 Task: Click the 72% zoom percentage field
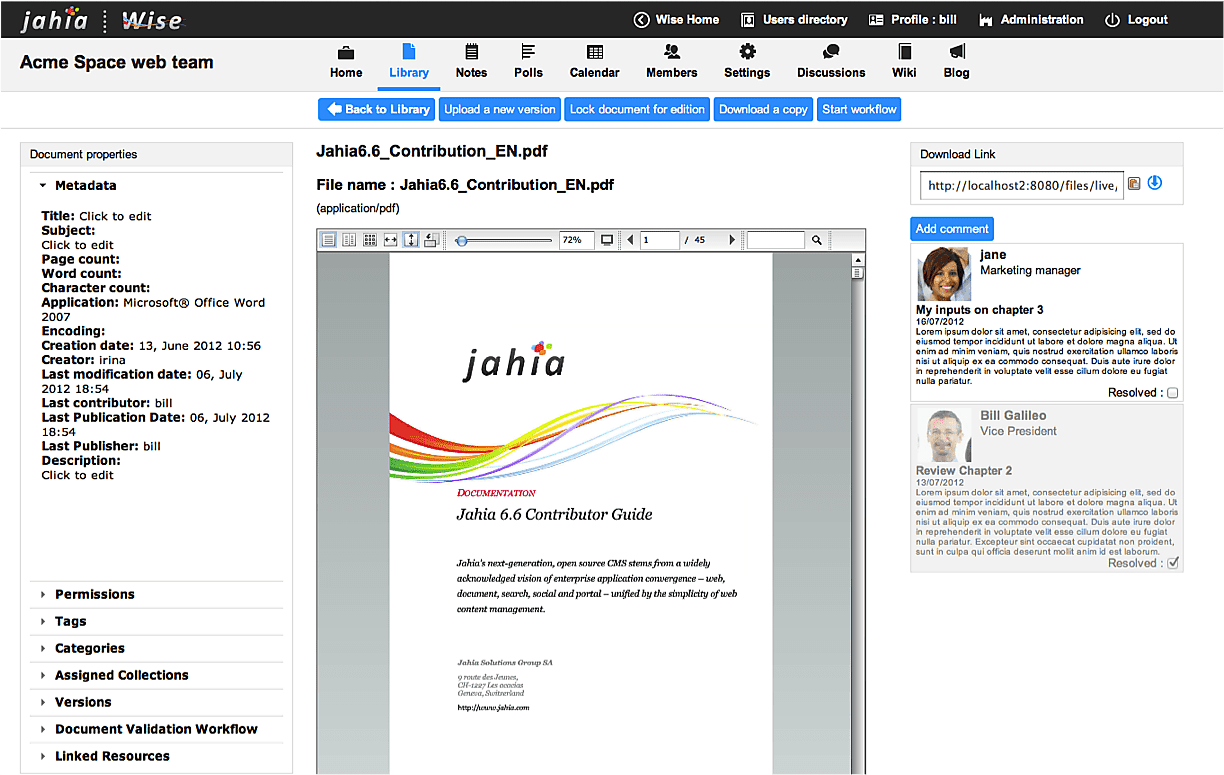point(575,240)
